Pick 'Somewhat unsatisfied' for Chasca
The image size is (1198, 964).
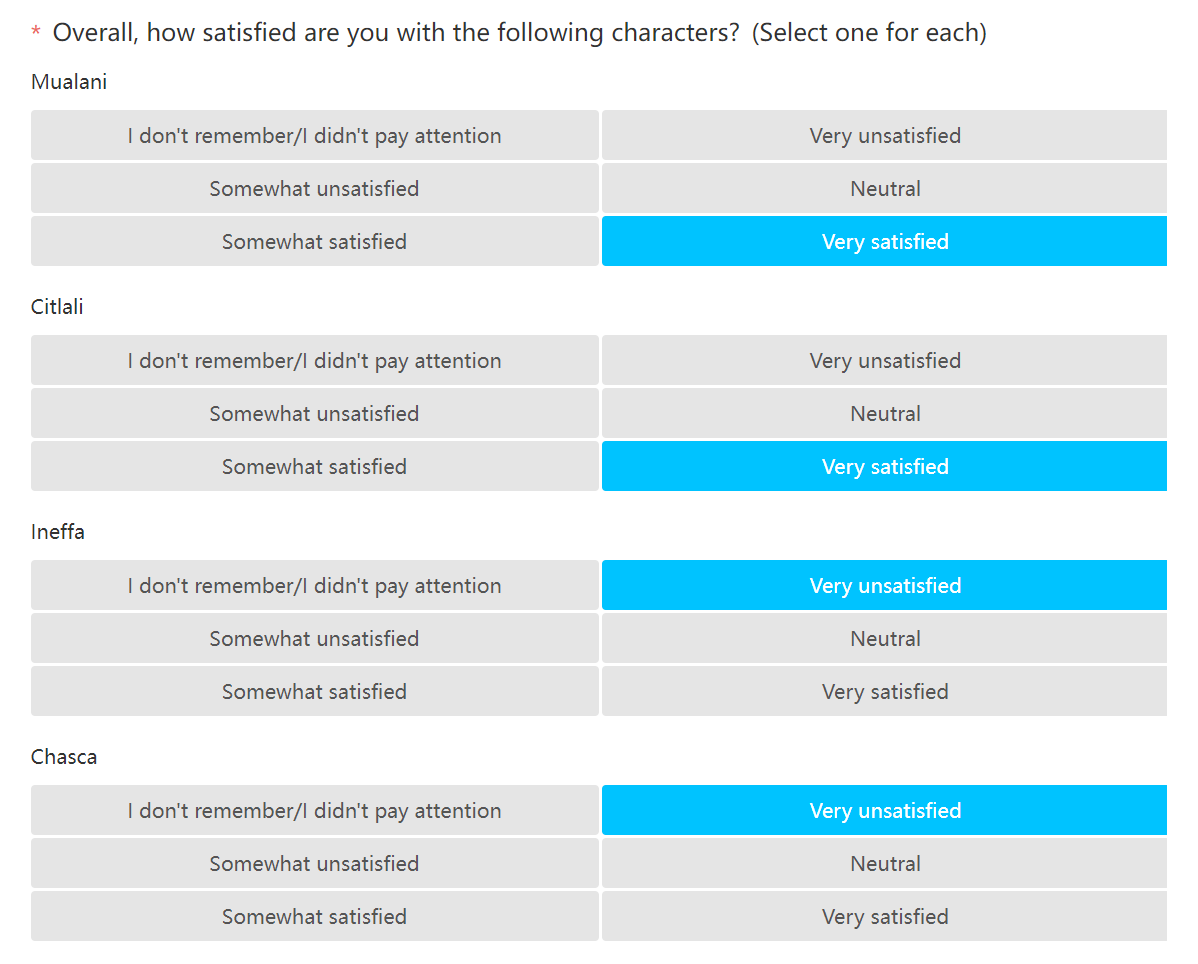[x=315, y=863]
